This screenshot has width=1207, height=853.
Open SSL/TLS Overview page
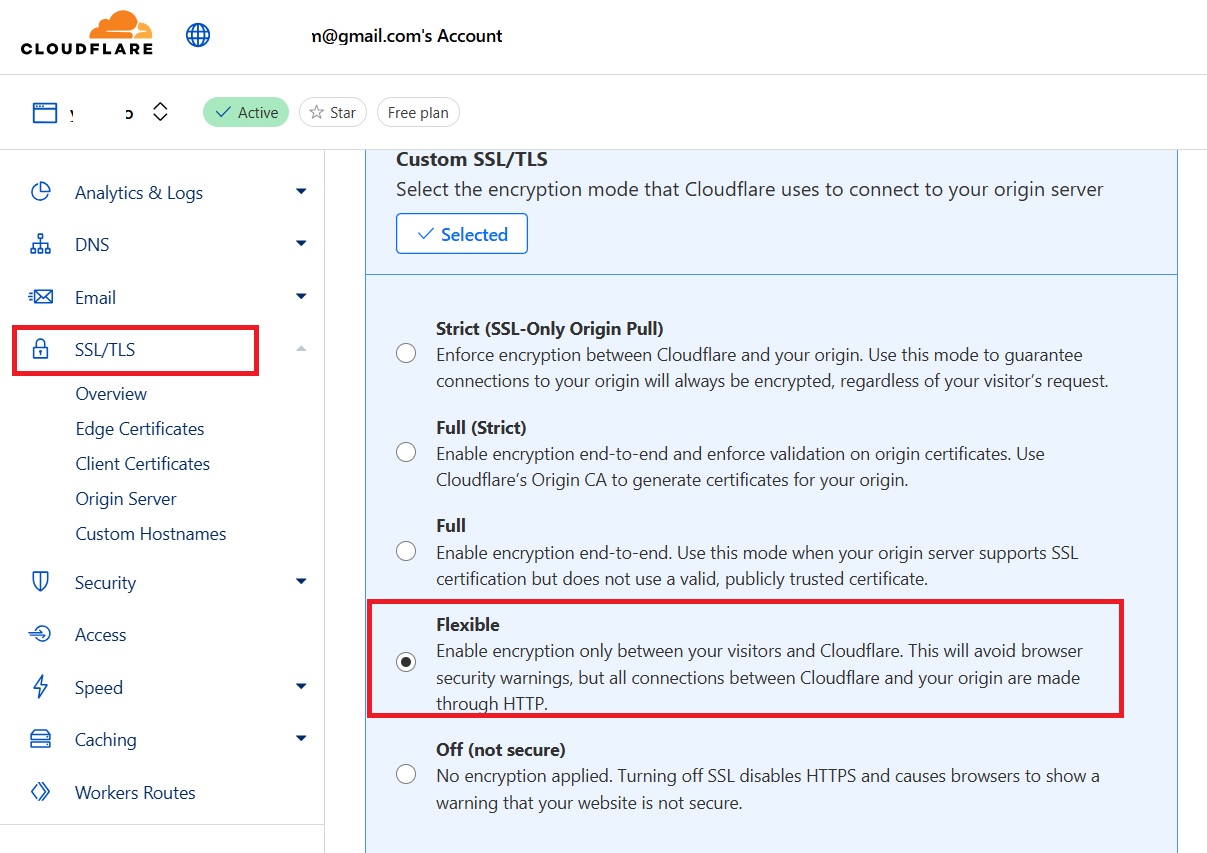[x=111, y=394]
